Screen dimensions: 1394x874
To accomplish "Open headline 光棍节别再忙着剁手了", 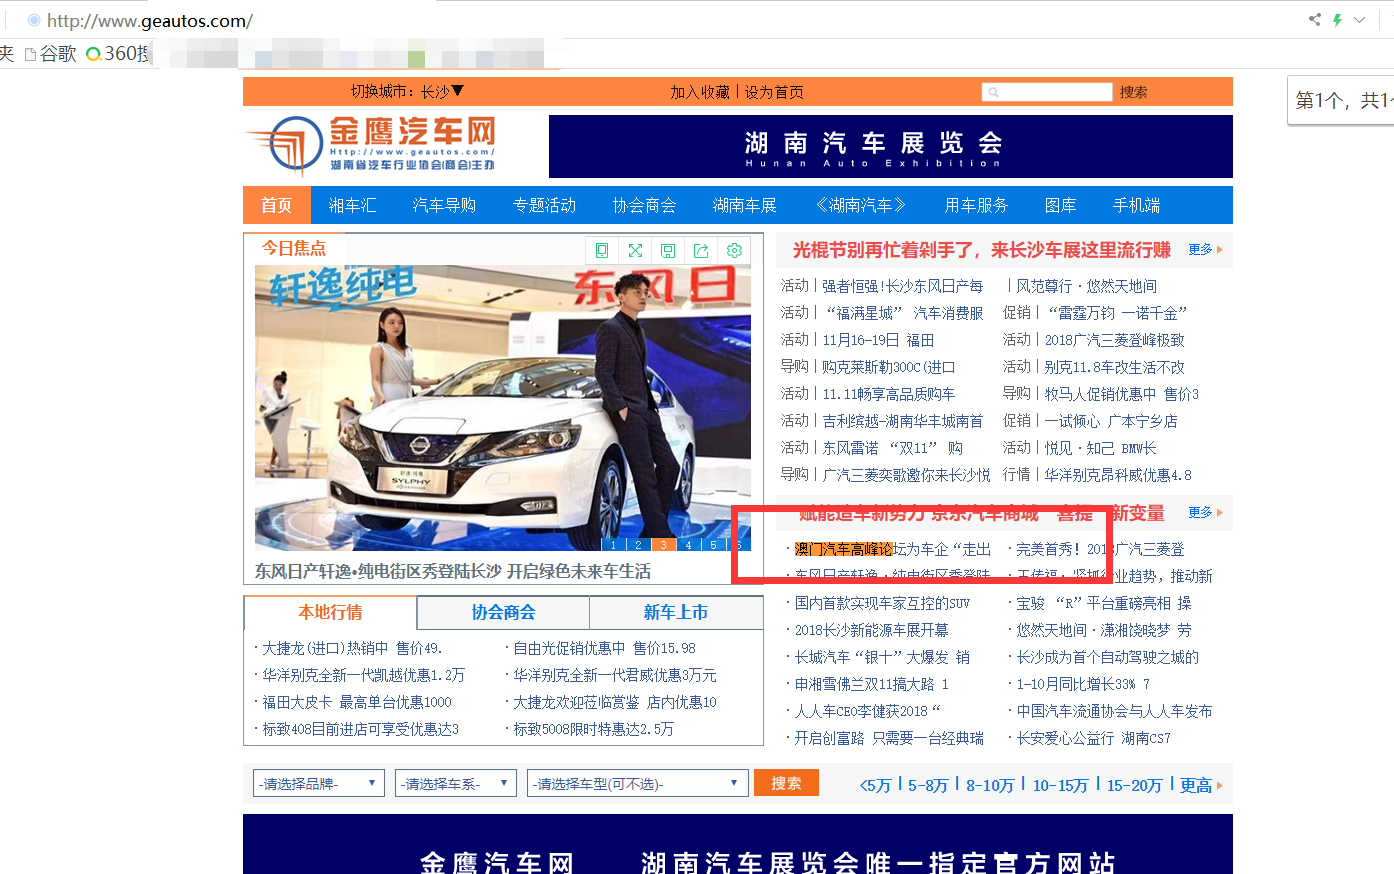I will coord(981,249).
